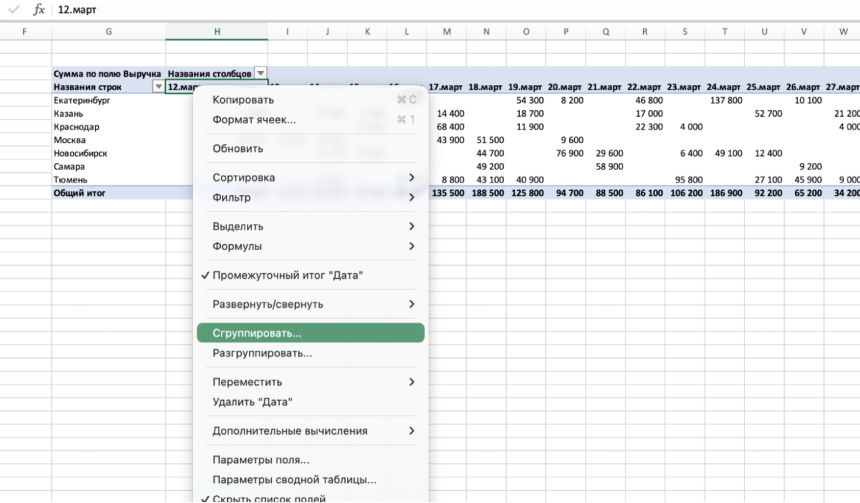Screen dimensions: 860x503
Task: Select column W header
Action: 843,32
